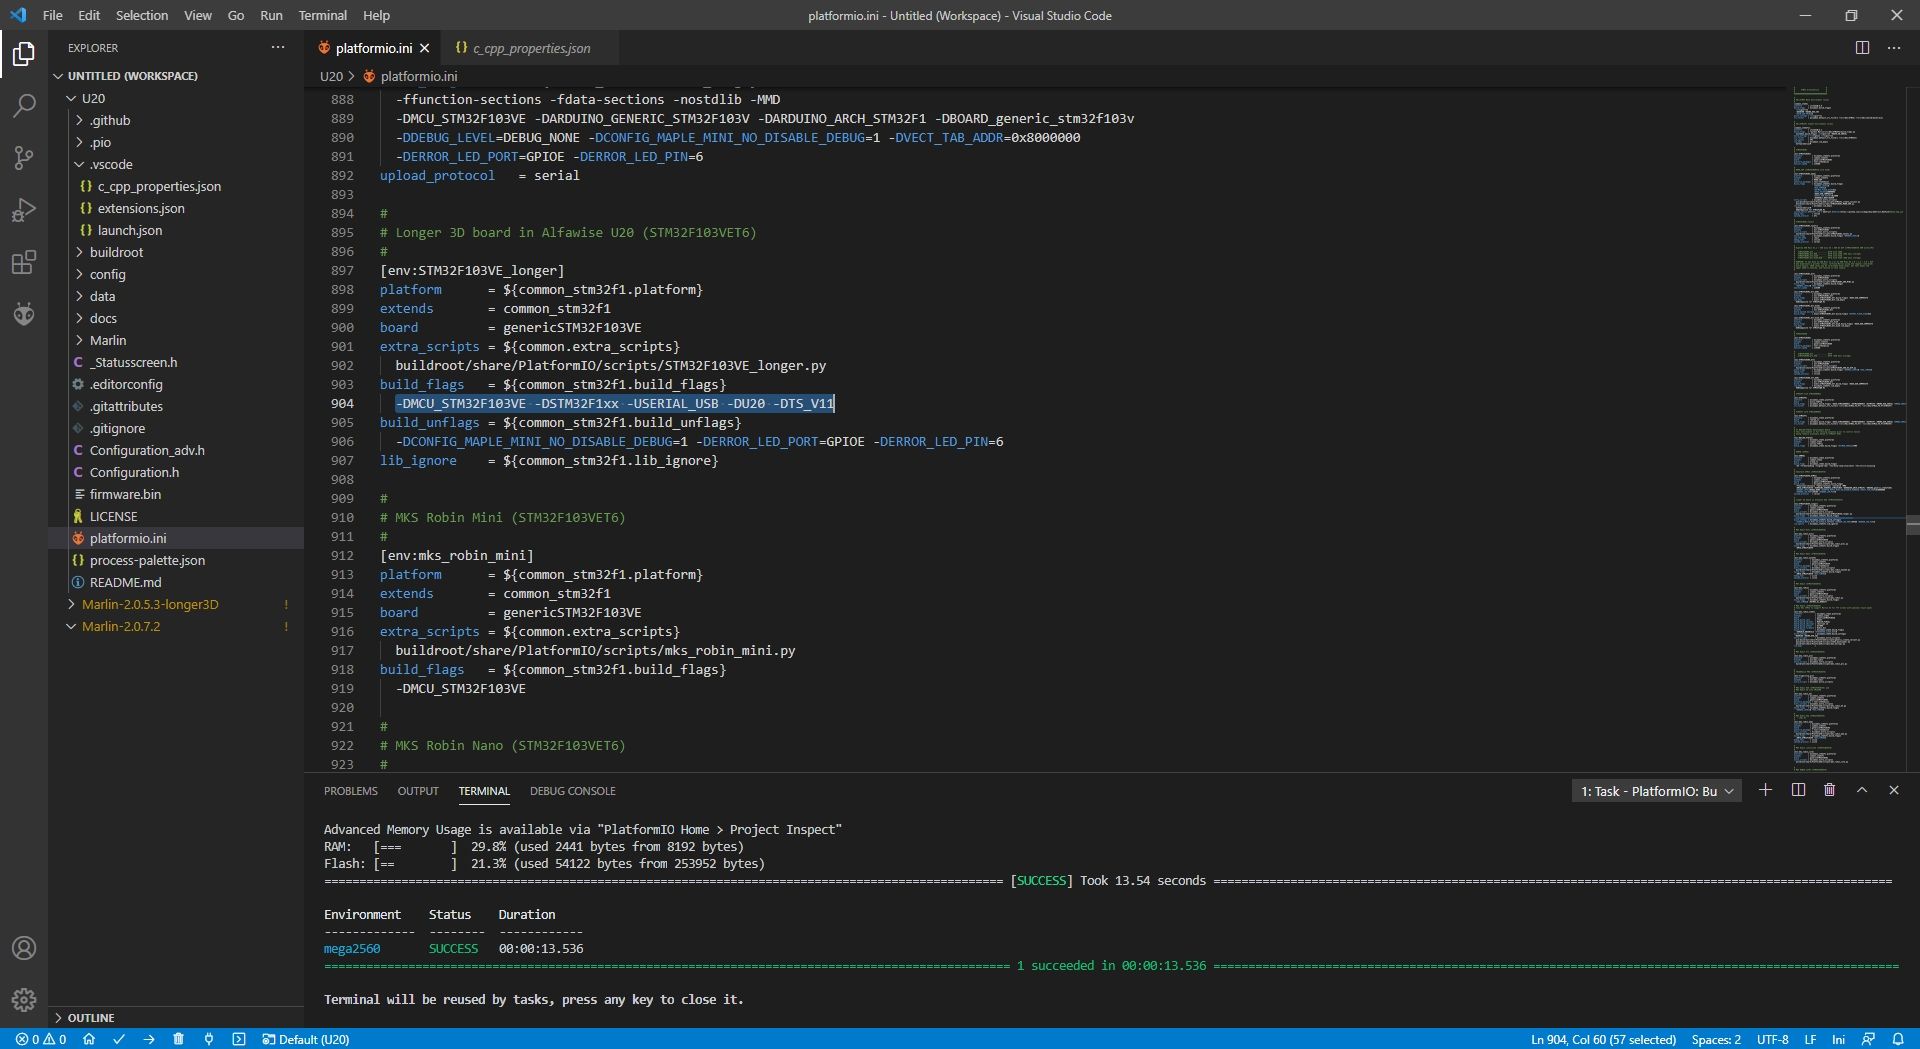Kill the terminal with the trash icon
The height and width of the screenshot is (1049, 1920).
tap(1830, 790)
